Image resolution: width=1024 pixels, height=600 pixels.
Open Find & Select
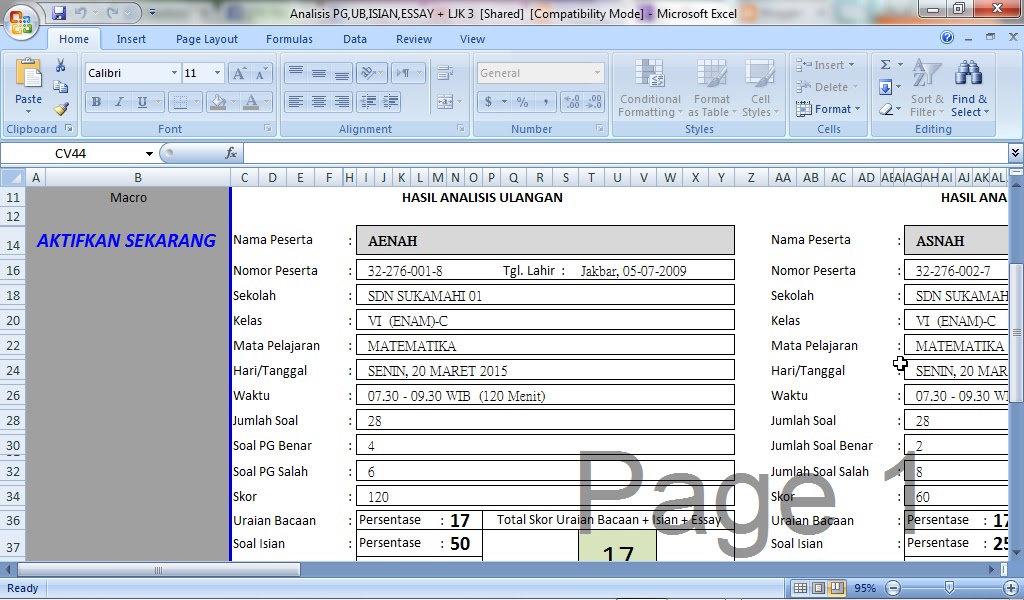pos(969,88)
